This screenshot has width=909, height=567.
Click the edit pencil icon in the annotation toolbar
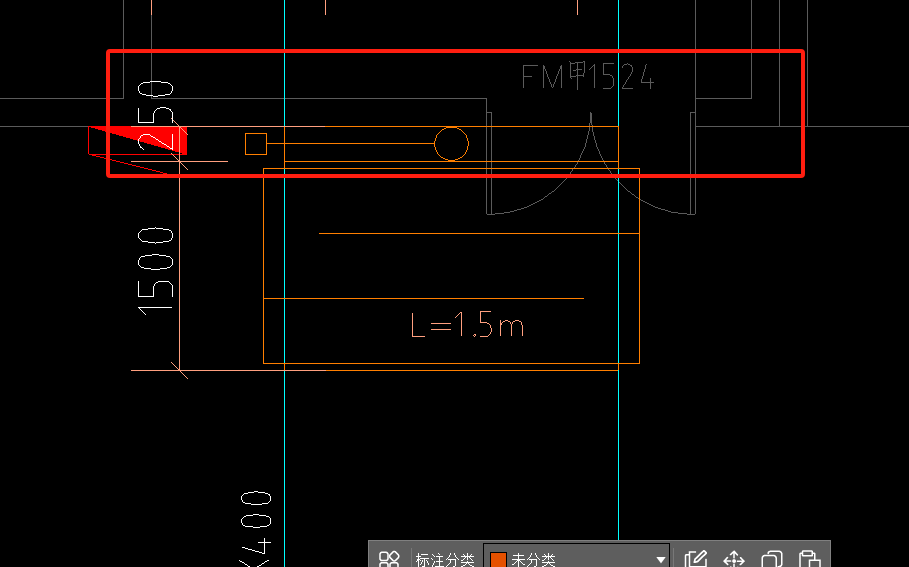(x=696, y=559)
